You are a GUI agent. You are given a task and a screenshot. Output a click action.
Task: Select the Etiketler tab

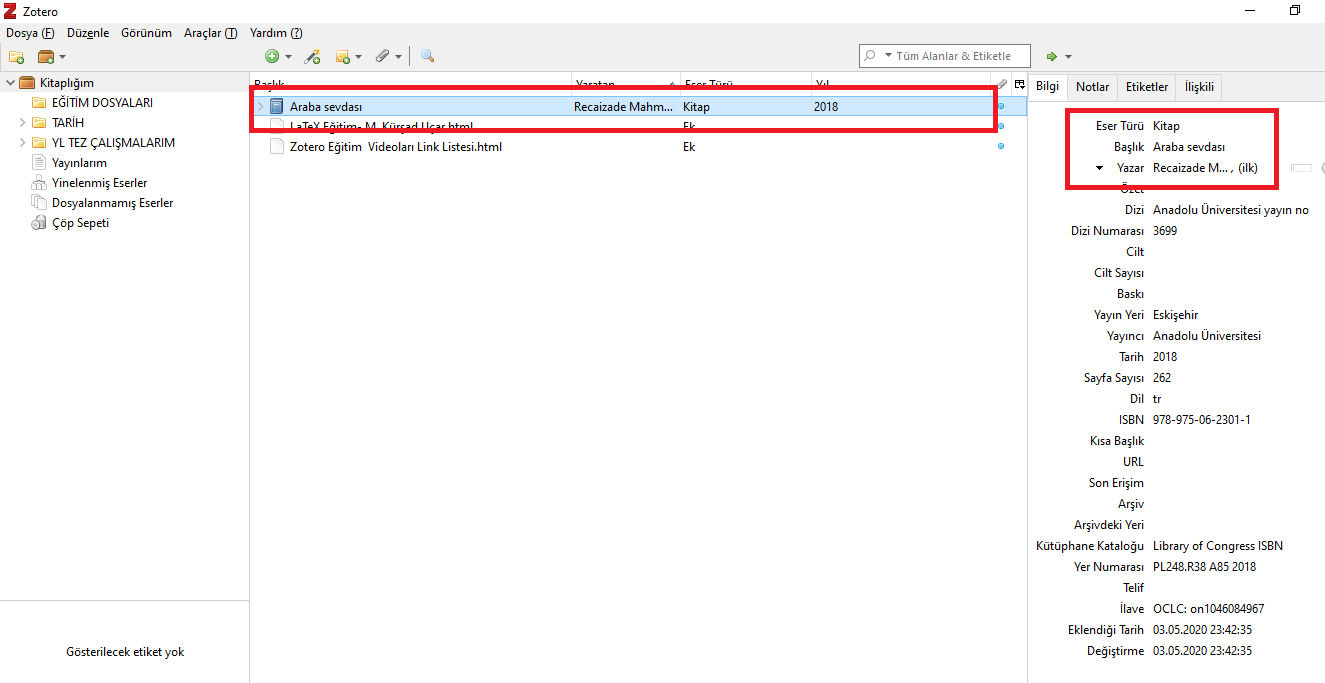click(1146, 86)
